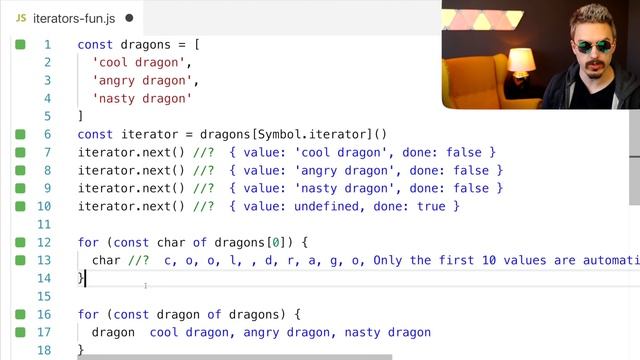Click the green coverage marker on line 12

pos(20,242)
